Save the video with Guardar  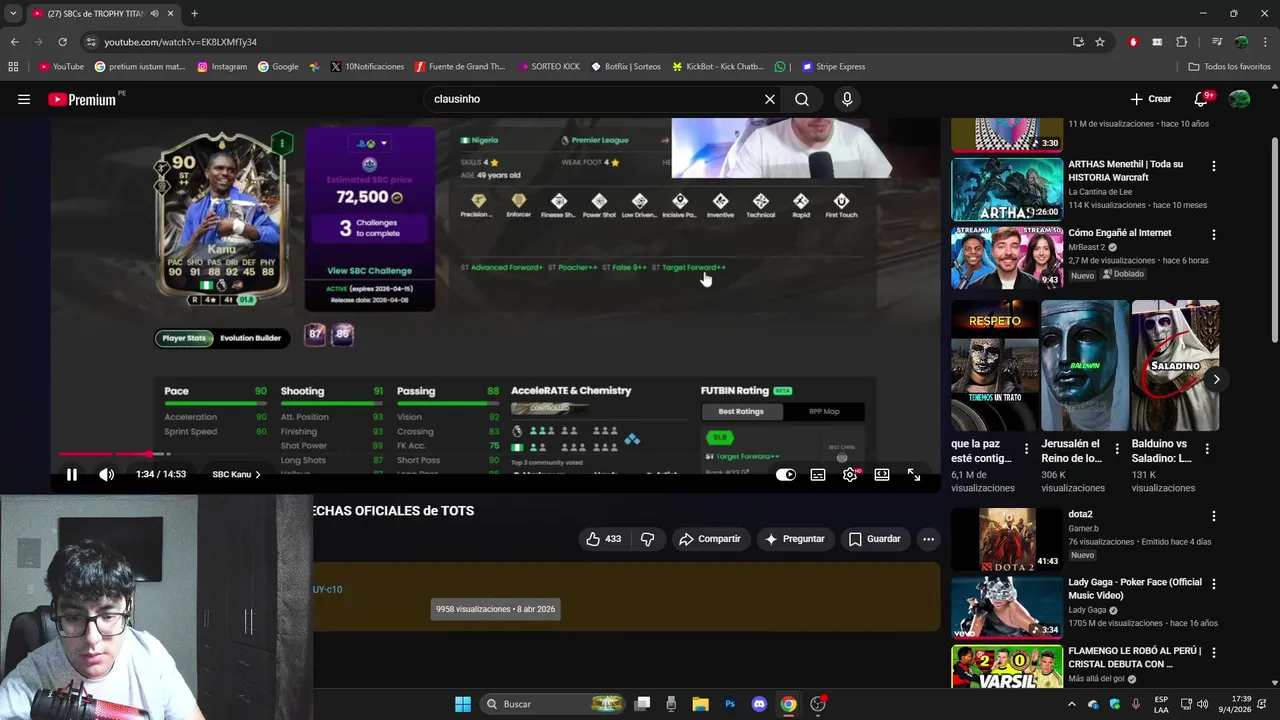pos(875,539)
